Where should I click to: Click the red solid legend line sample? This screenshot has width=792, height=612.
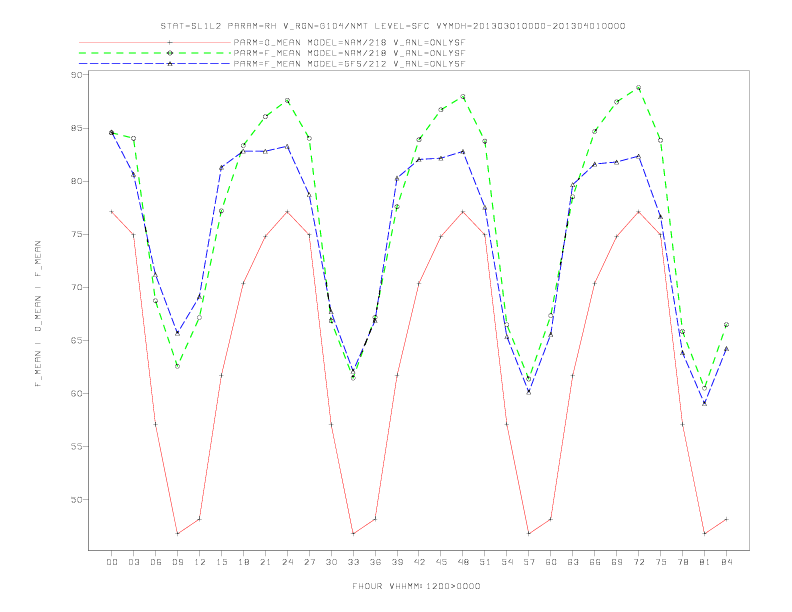[x=155, y=42]
